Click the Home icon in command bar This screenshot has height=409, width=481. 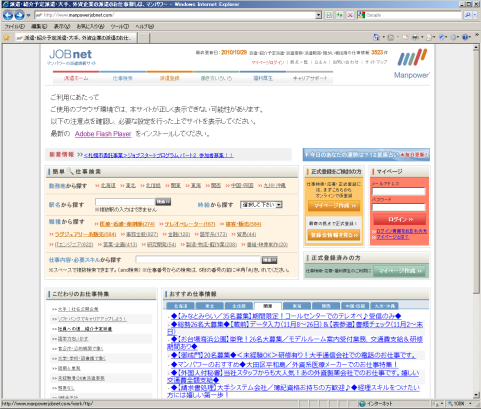tap(376, 37)
